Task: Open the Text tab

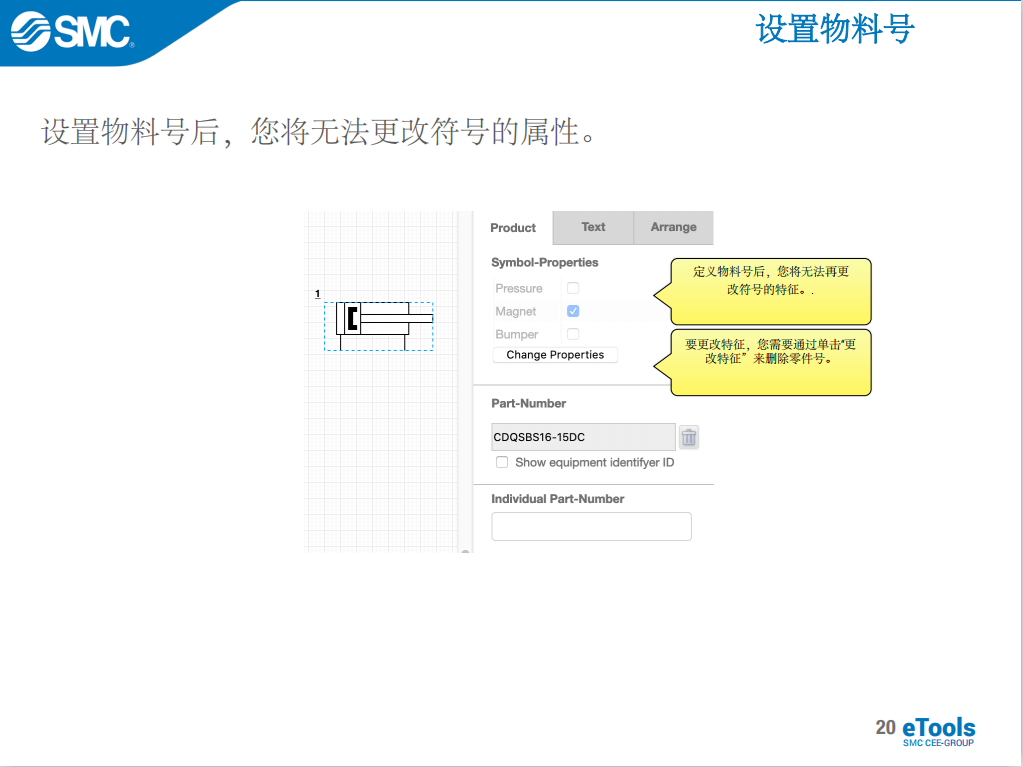Action: tap(593, 227)
